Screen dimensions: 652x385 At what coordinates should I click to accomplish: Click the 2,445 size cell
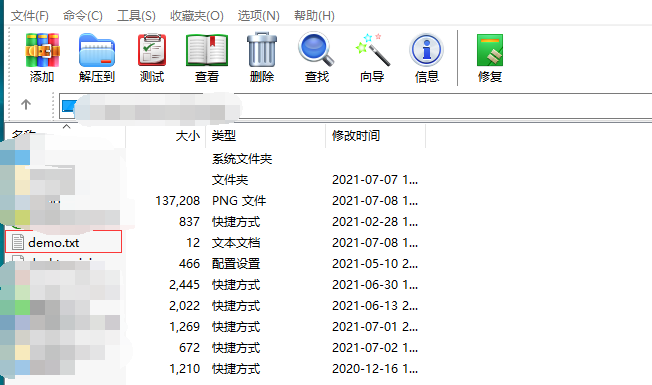click(184, 285)
